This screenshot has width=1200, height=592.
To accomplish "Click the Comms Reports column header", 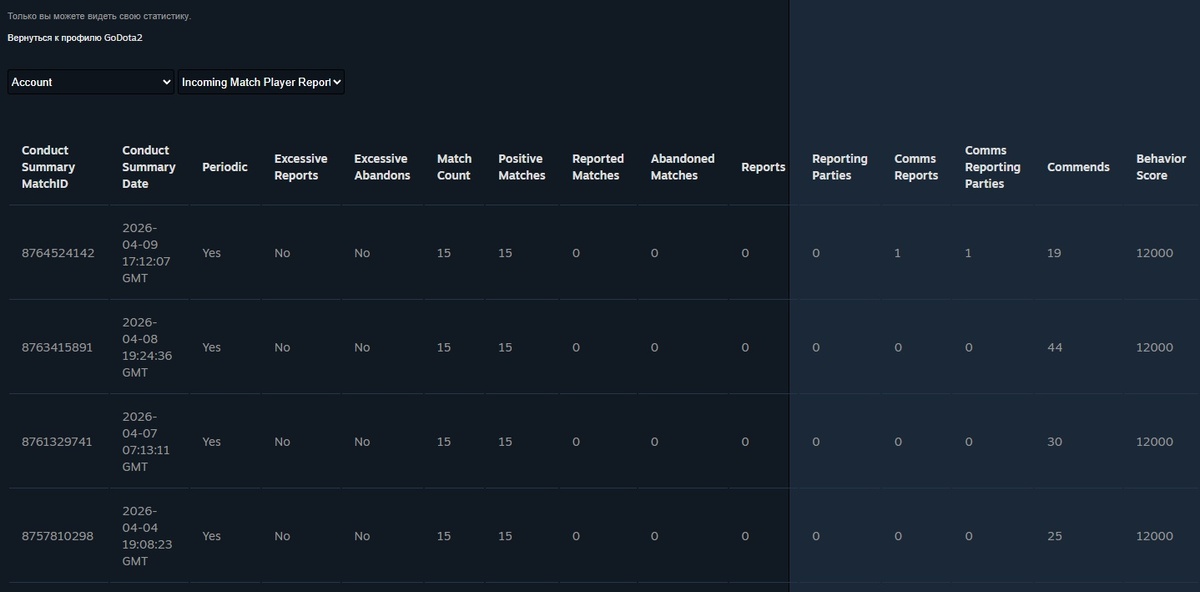I will 916,167.
